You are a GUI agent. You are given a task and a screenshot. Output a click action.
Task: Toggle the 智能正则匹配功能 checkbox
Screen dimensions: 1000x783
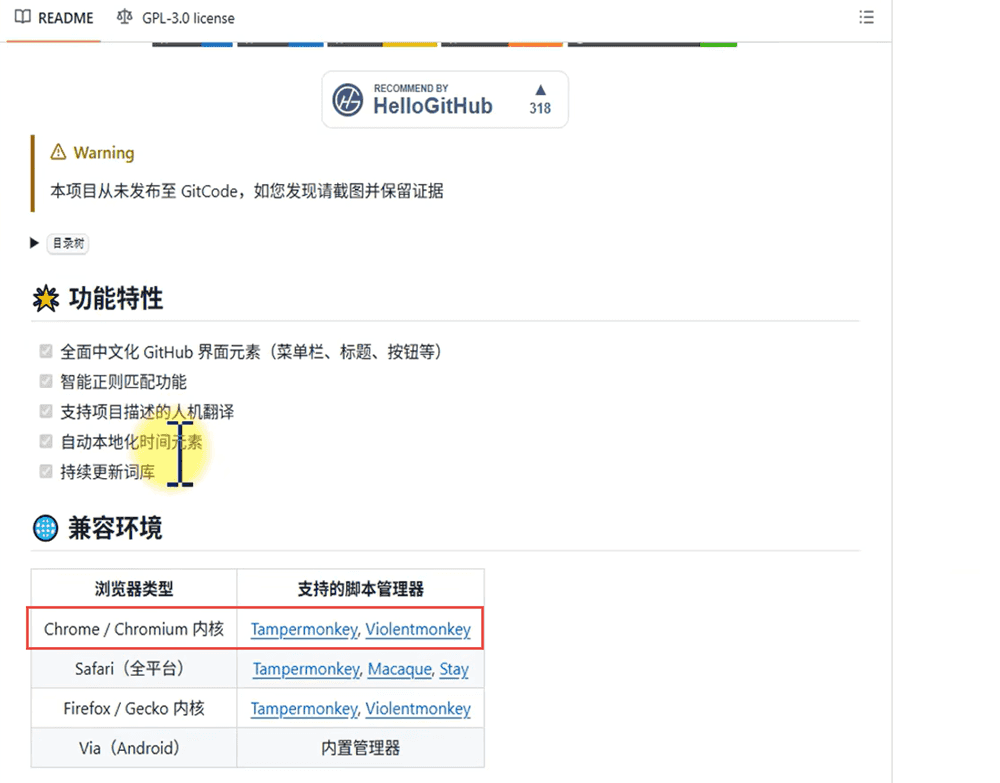(x=45, y=382)
